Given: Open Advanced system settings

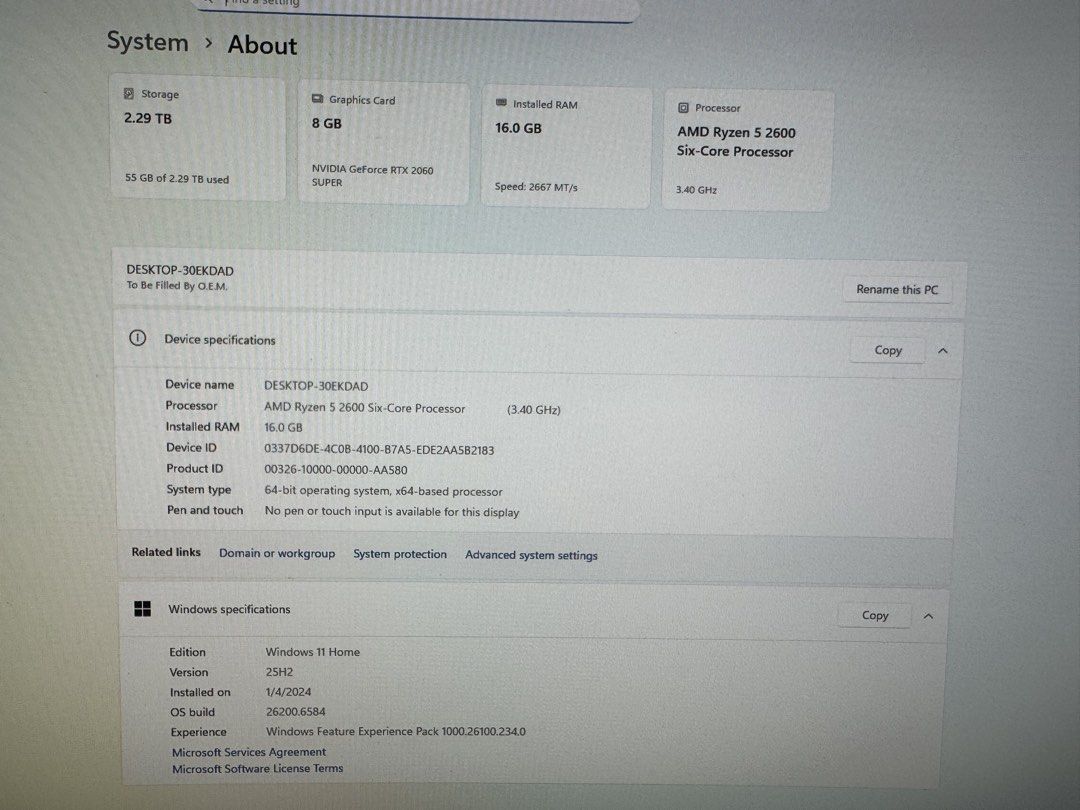Looking at the screenshot, I should point(531,555).
